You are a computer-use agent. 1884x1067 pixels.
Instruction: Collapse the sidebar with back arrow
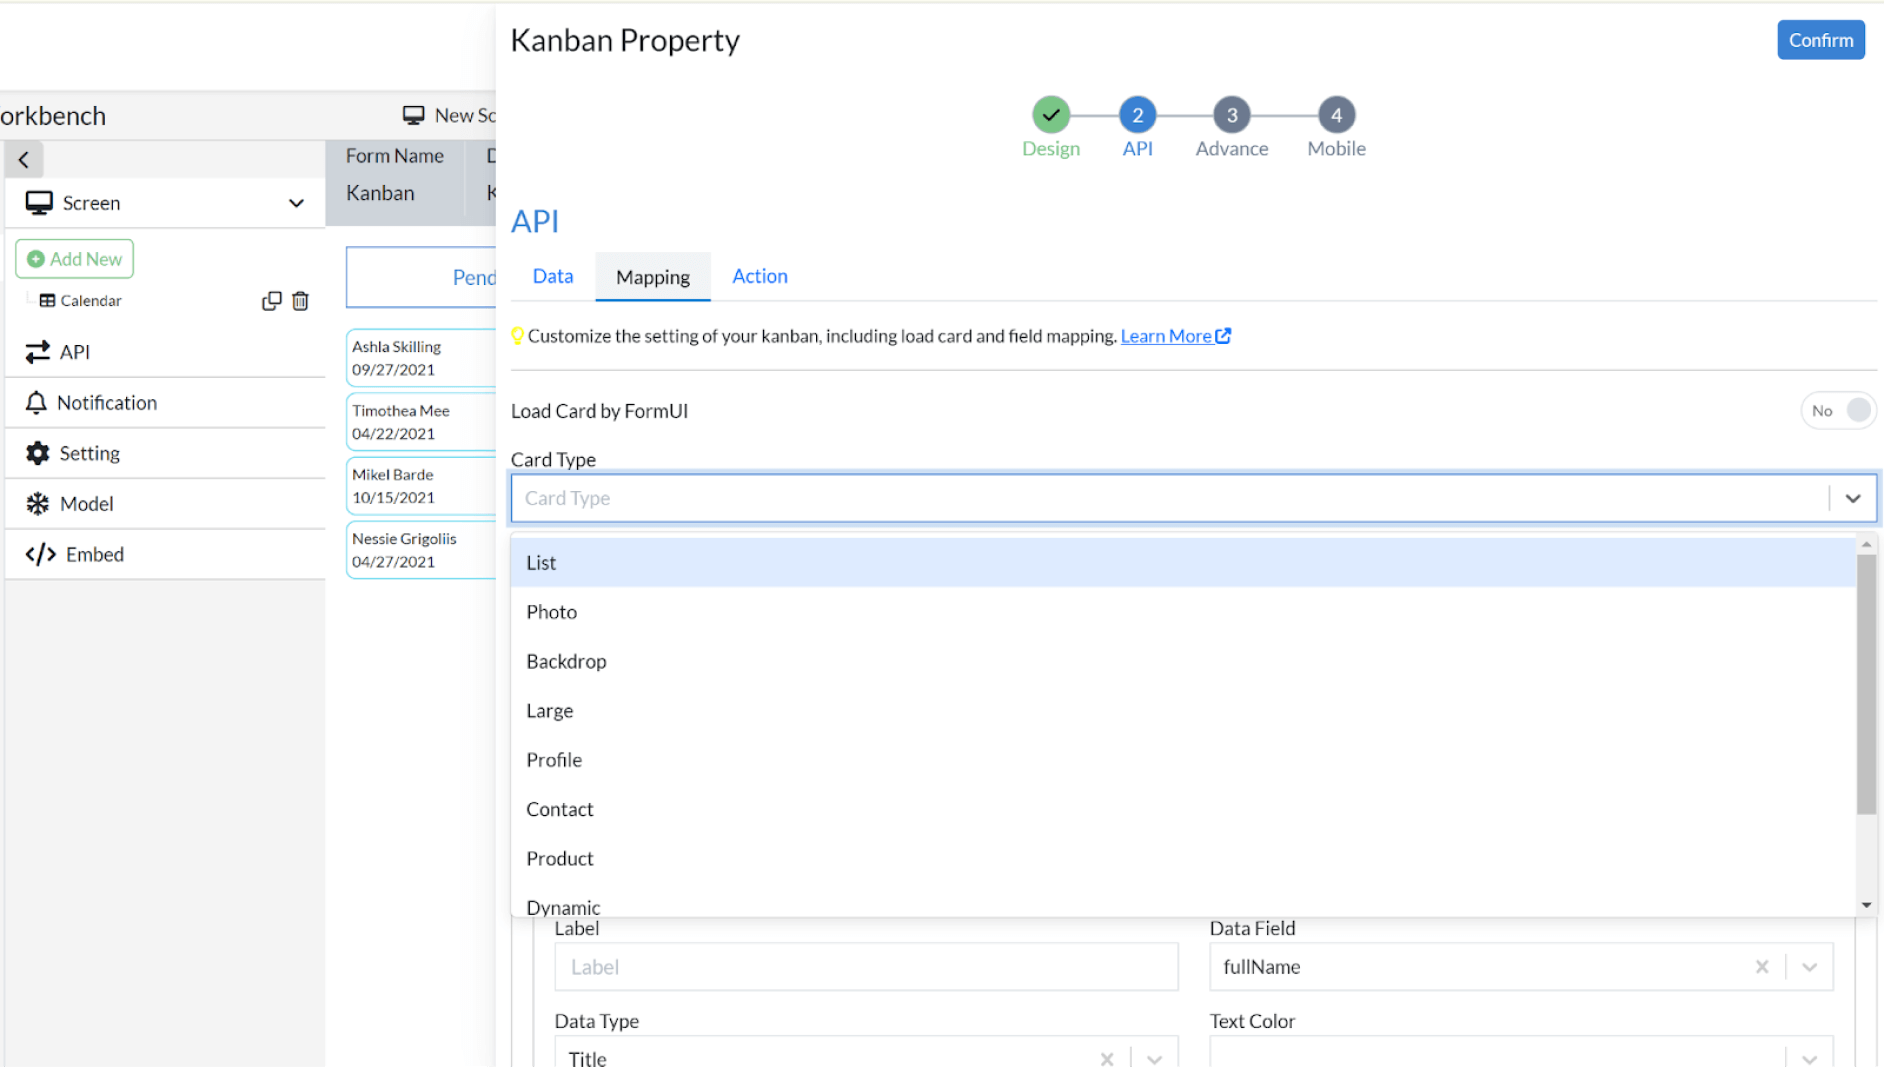[x=23, y=159]
